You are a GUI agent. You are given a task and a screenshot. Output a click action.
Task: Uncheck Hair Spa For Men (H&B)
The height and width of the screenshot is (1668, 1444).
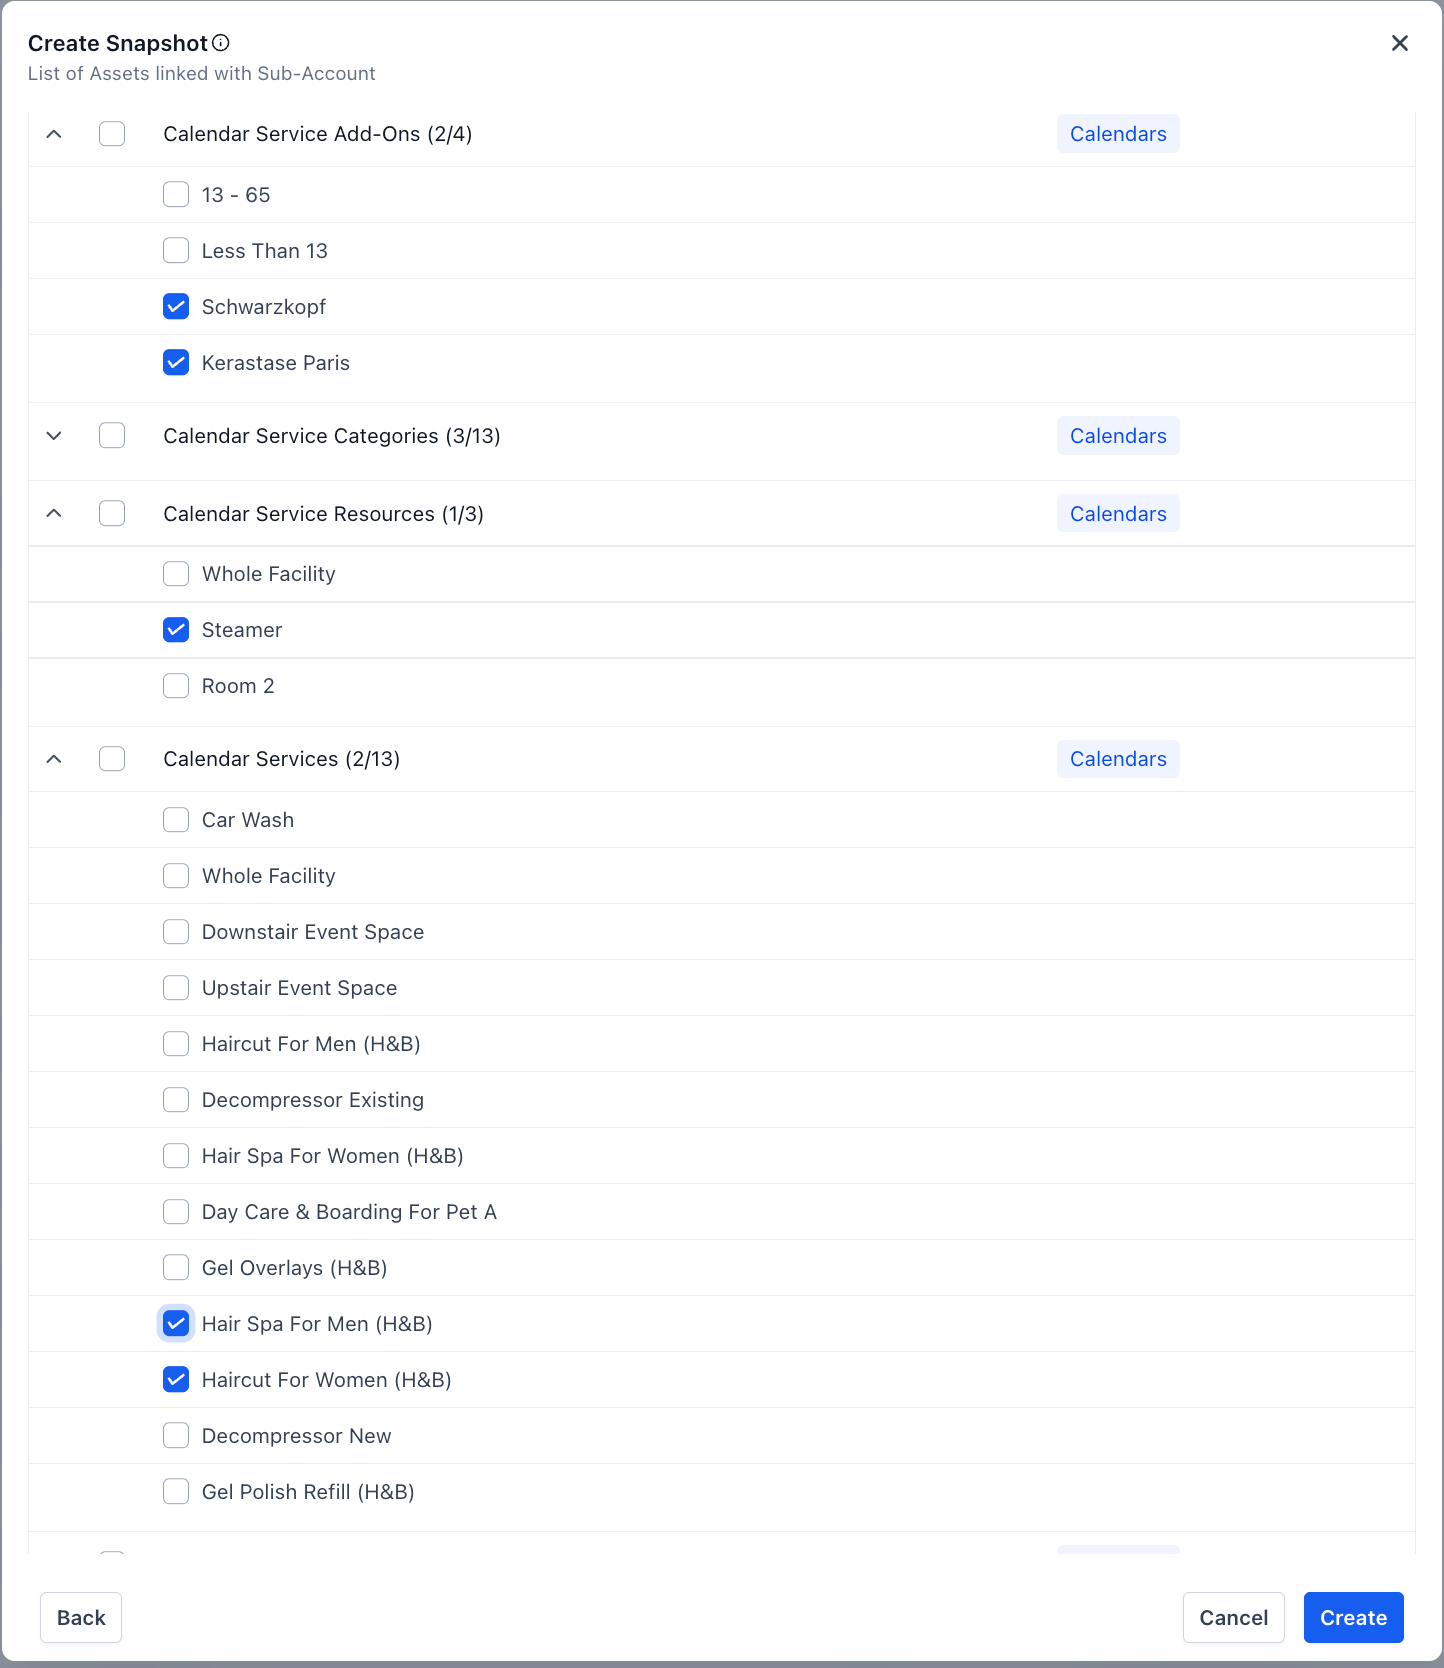point(176,1324)
